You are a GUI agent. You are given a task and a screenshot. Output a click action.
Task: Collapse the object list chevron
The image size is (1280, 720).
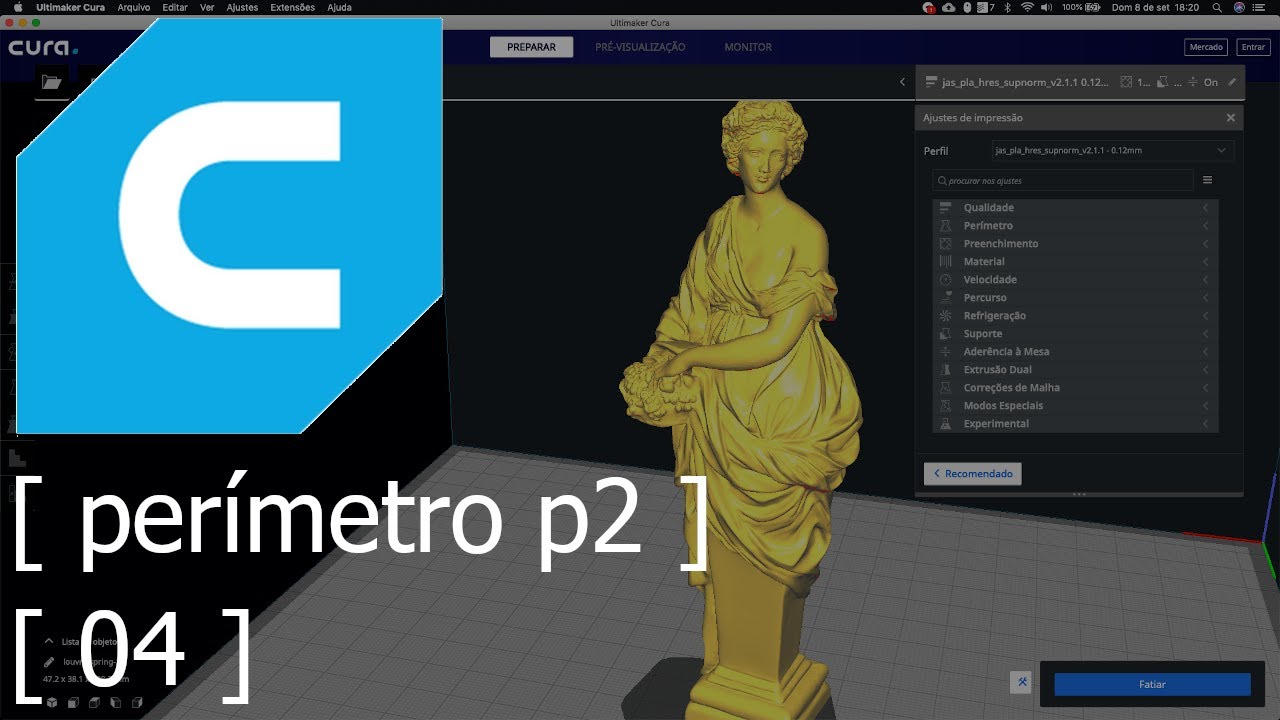[x=49, y=642]
